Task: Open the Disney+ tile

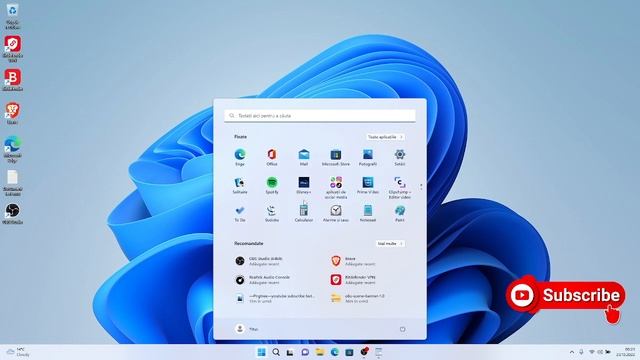Action: (304, 185)
